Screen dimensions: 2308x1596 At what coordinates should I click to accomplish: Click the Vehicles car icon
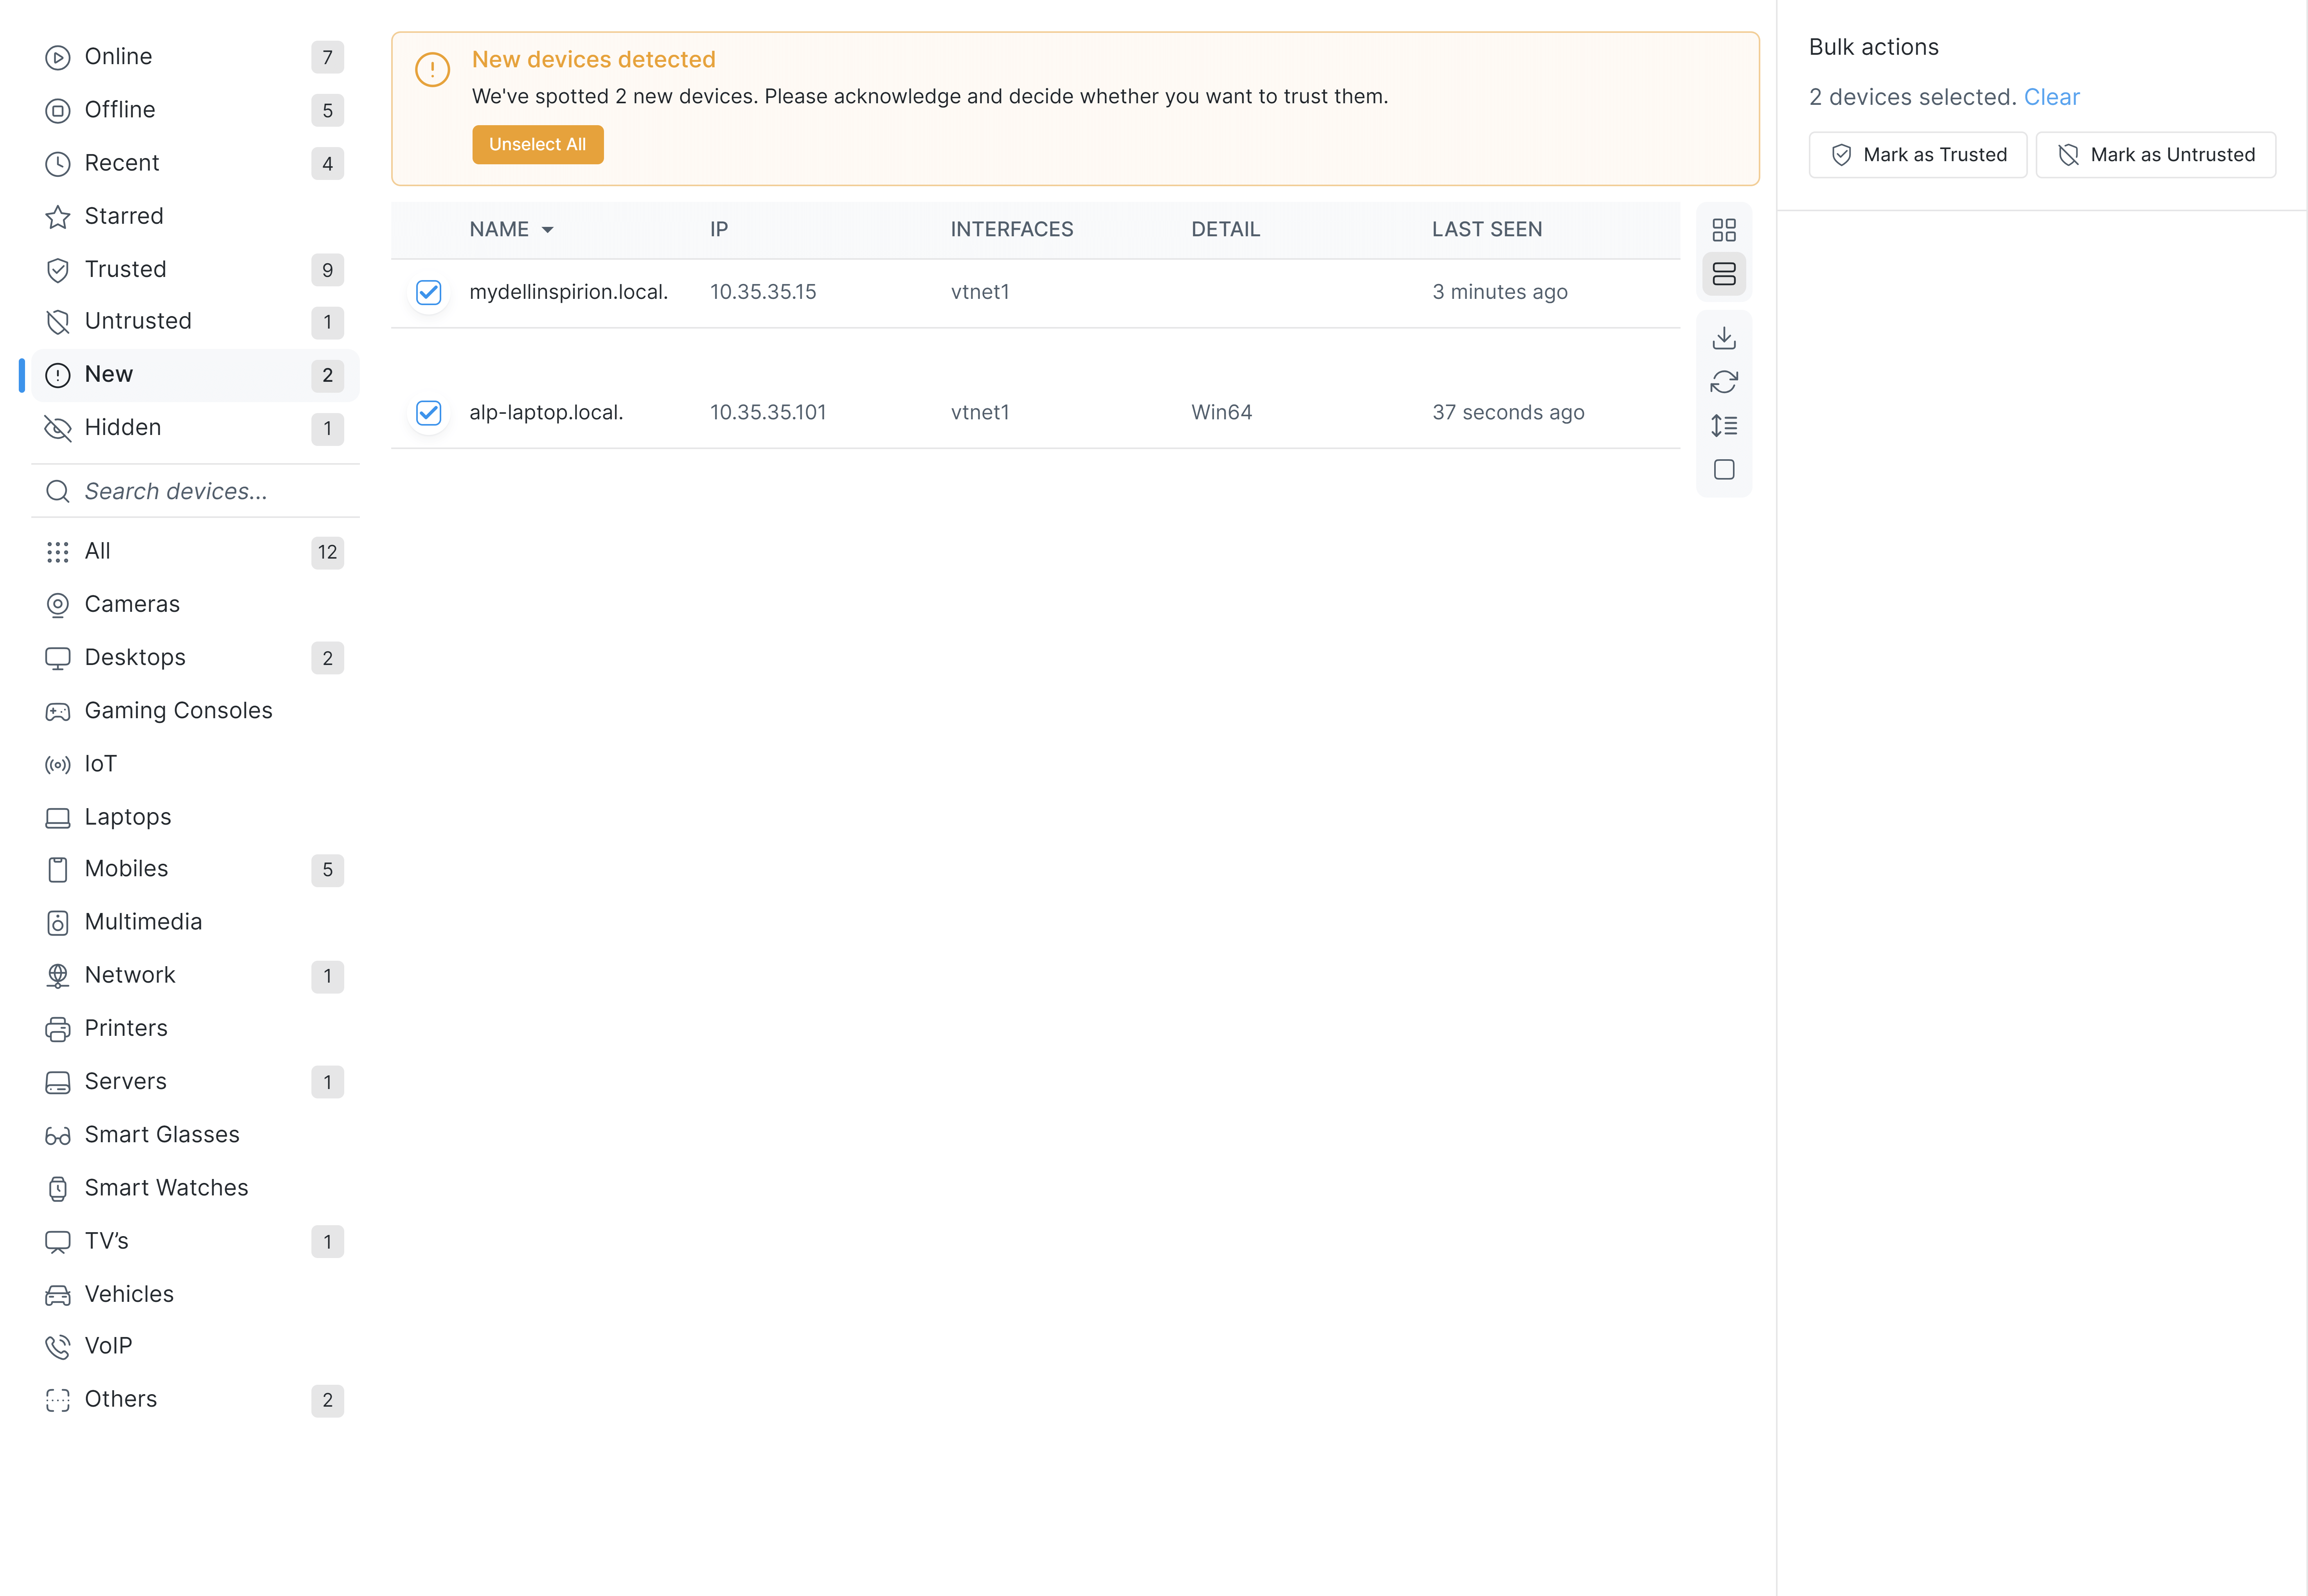pyautogui.click(x=58, y=1295)
